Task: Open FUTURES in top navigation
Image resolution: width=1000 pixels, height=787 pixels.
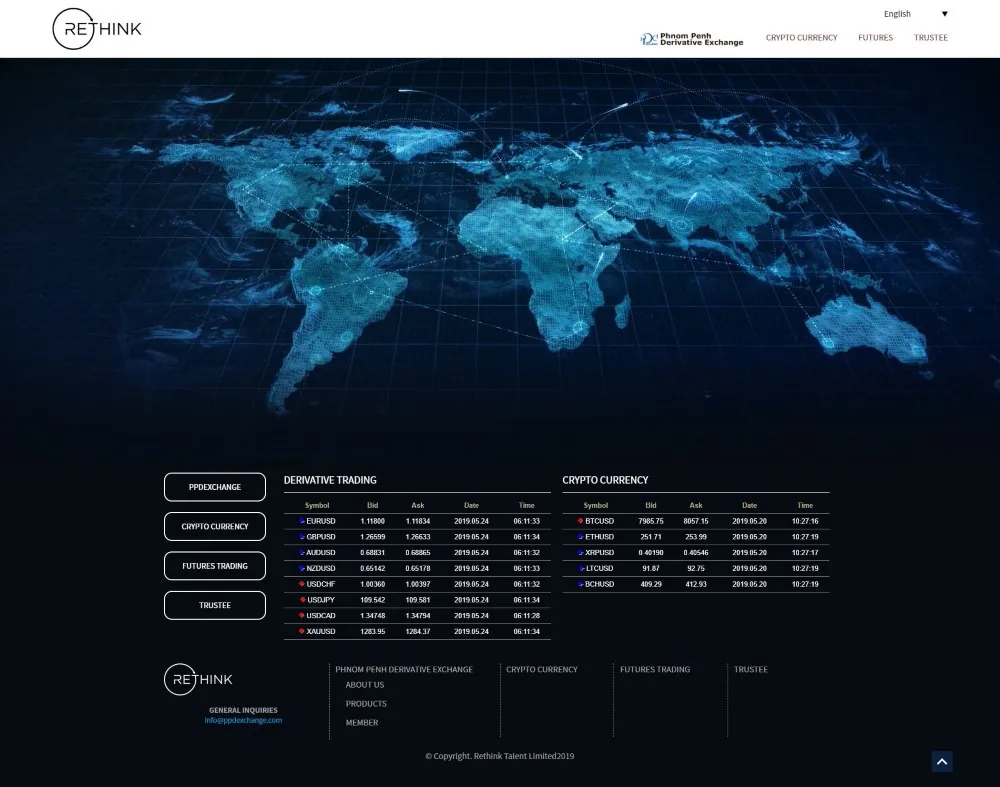Action: coord(875,38)
